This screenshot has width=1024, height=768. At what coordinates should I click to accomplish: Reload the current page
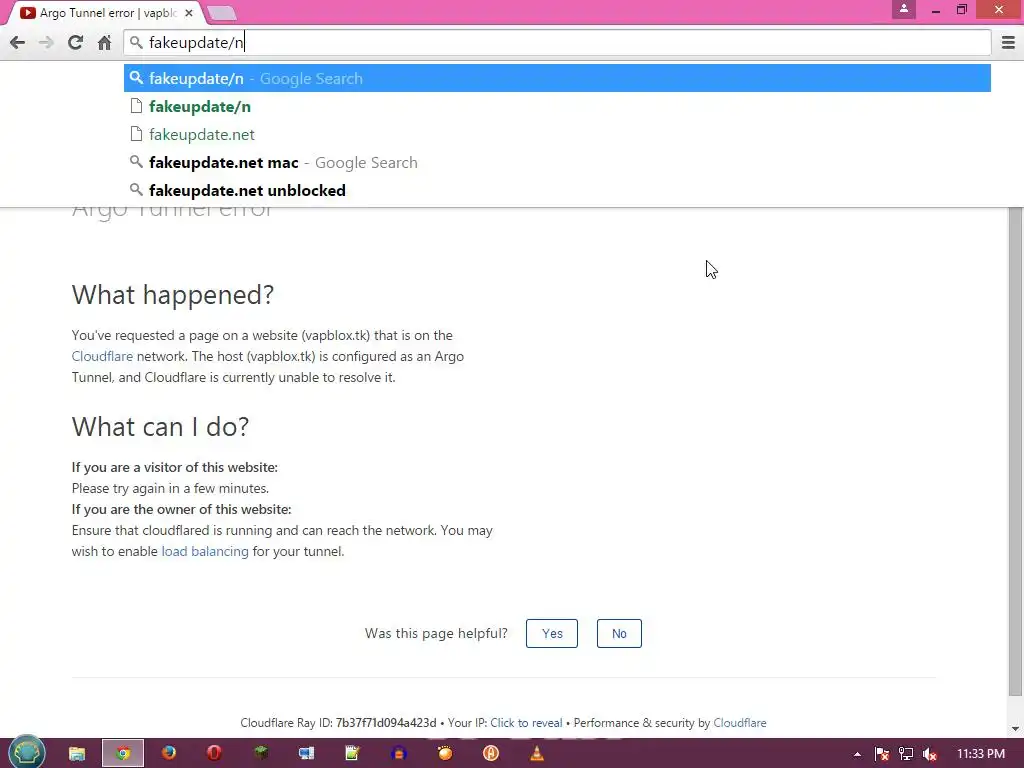point(75,42)
